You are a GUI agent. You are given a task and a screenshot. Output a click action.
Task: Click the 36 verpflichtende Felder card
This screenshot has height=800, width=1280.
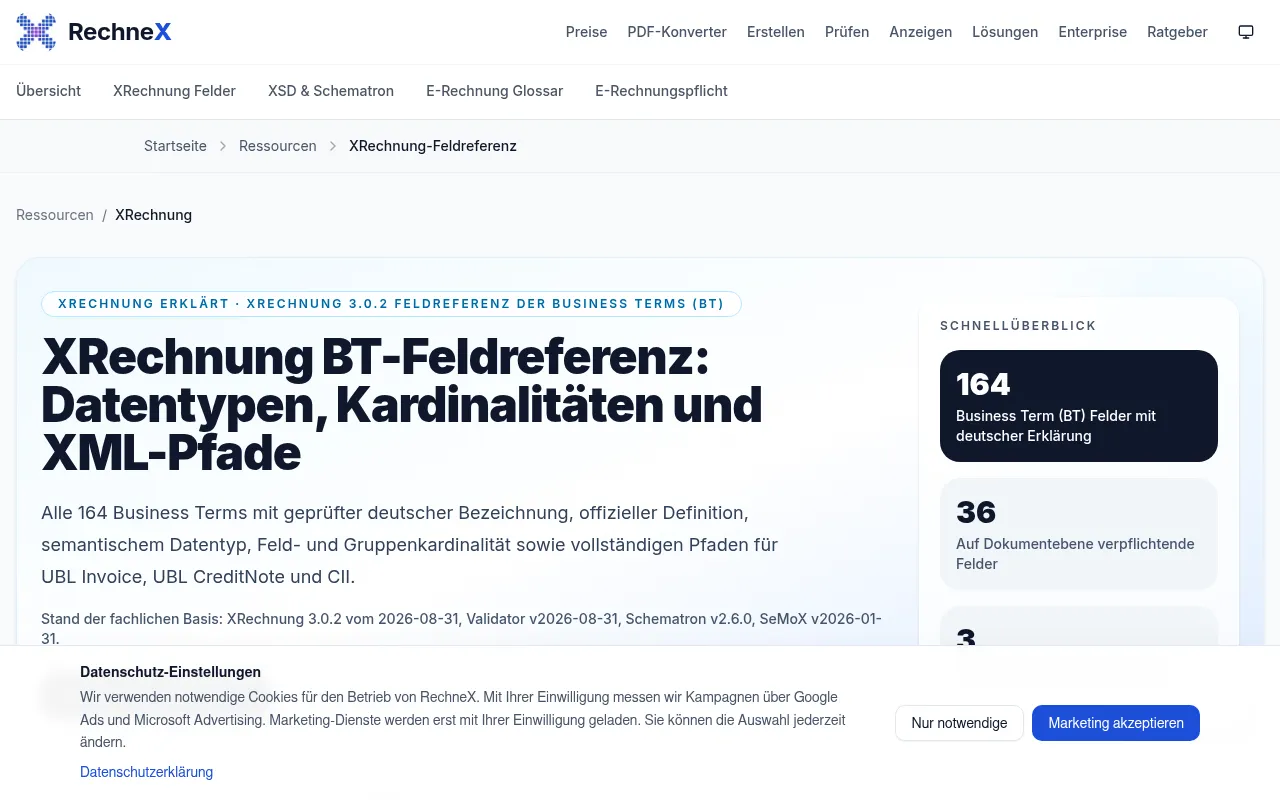(1079, 534)
